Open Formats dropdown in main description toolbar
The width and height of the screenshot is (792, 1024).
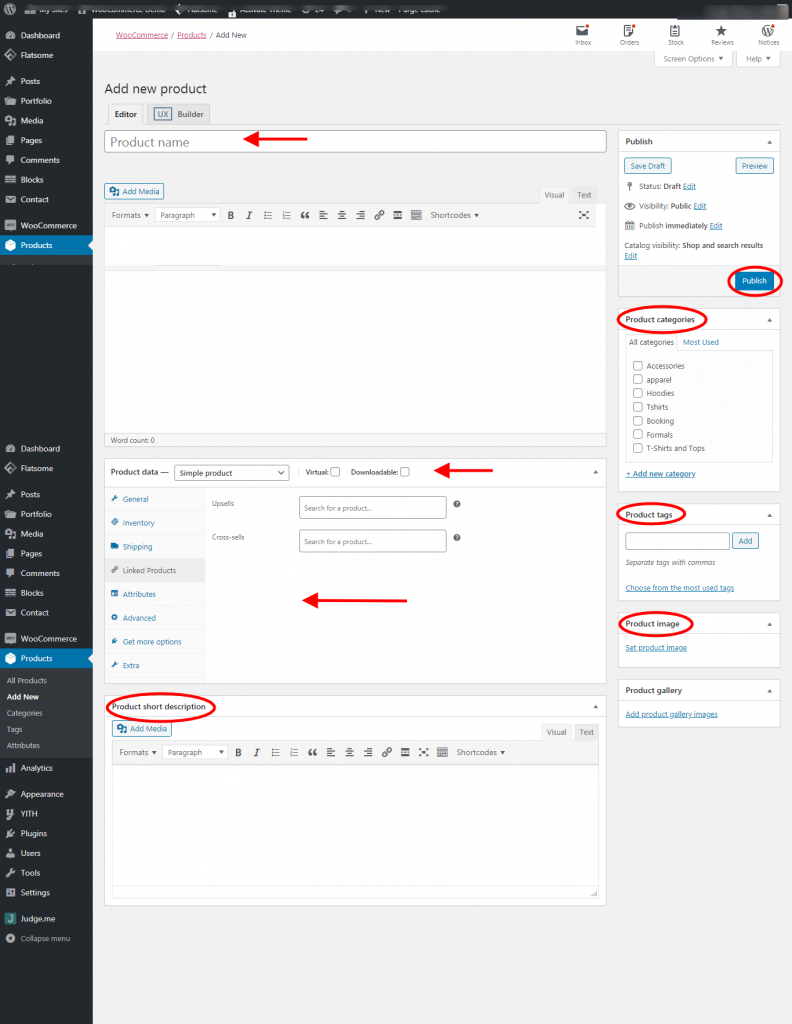tap(130, 215)
